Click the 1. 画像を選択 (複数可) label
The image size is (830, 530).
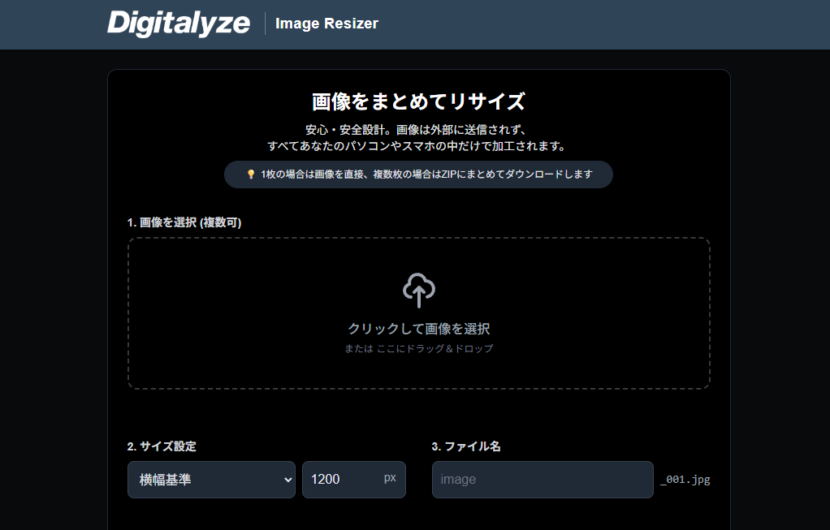(x=184, y=222)
